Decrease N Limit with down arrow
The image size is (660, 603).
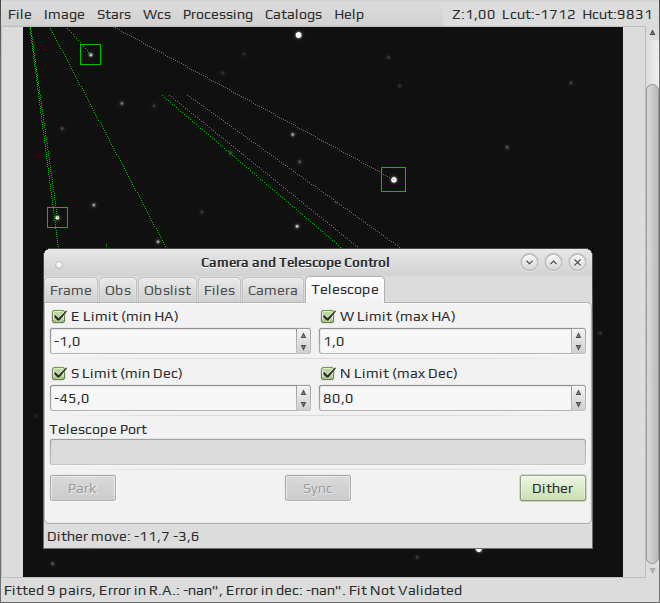(x=578, y=404)
